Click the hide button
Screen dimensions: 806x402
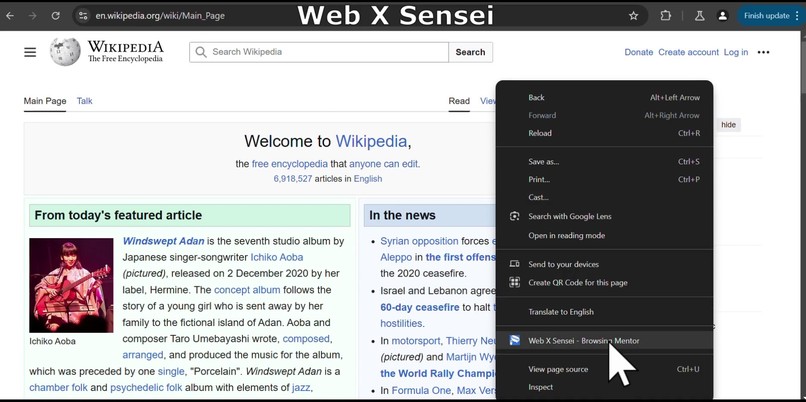coord(728,125)
